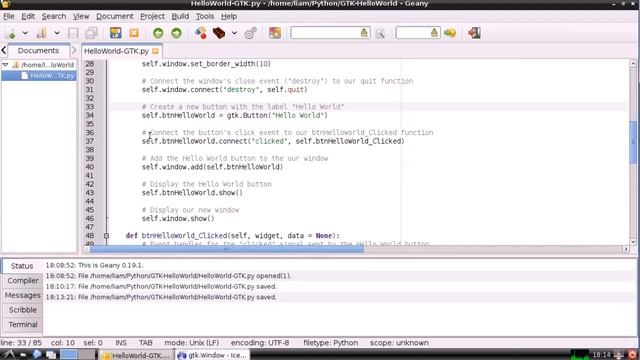Navigate forward with the green right arrow
Viewport: 640px width, 360px height.
pos(176,33)
